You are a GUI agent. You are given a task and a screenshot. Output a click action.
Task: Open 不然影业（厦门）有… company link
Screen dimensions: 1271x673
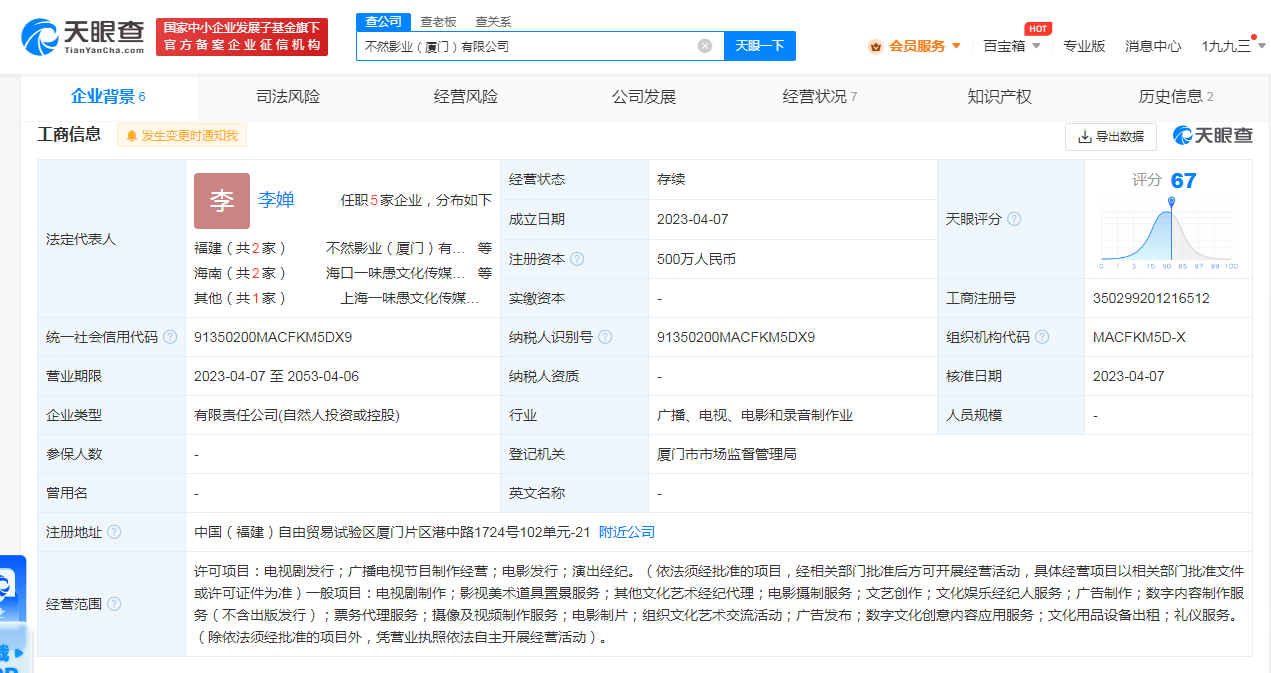[x=396, y=248]
